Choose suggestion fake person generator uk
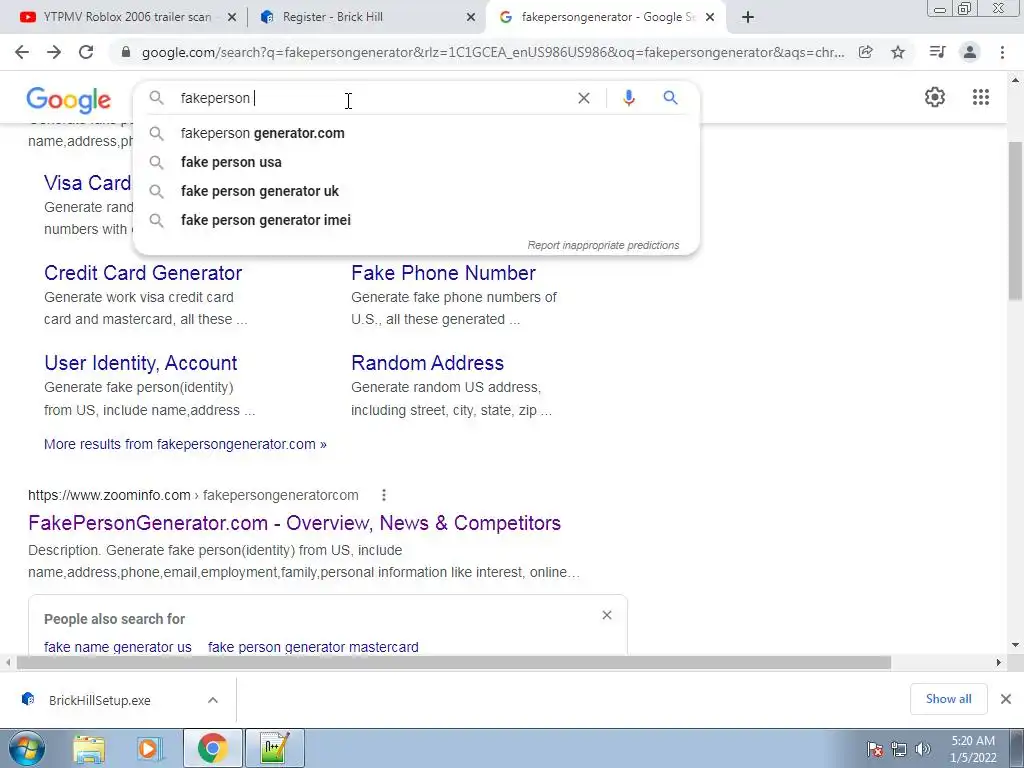The image size is (1024, 768). (417, 191)
